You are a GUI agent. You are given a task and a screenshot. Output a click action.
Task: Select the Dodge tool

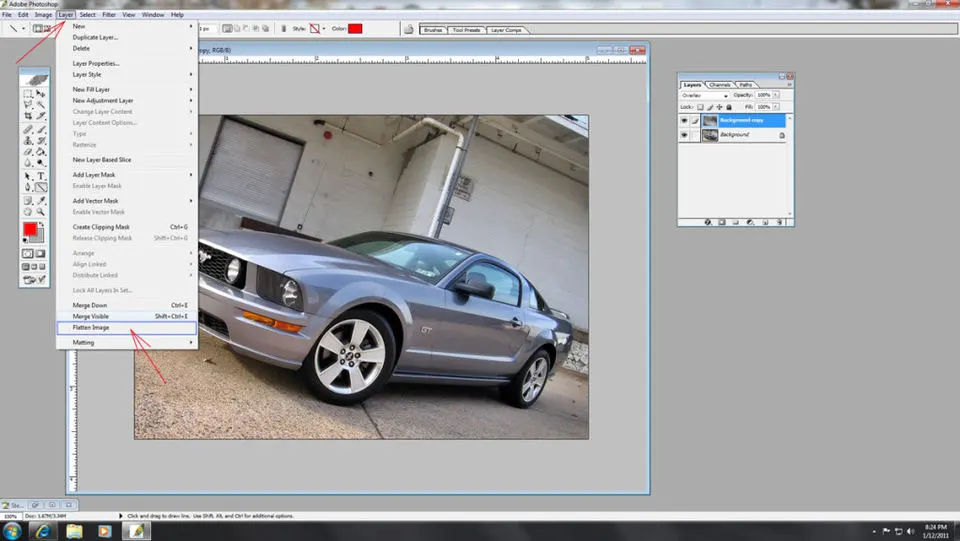coord(40,162)
